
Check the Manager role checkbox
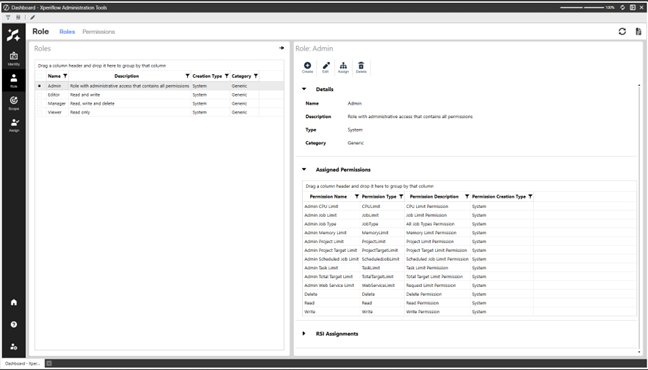pyautogui.click(x=40, y=103)
